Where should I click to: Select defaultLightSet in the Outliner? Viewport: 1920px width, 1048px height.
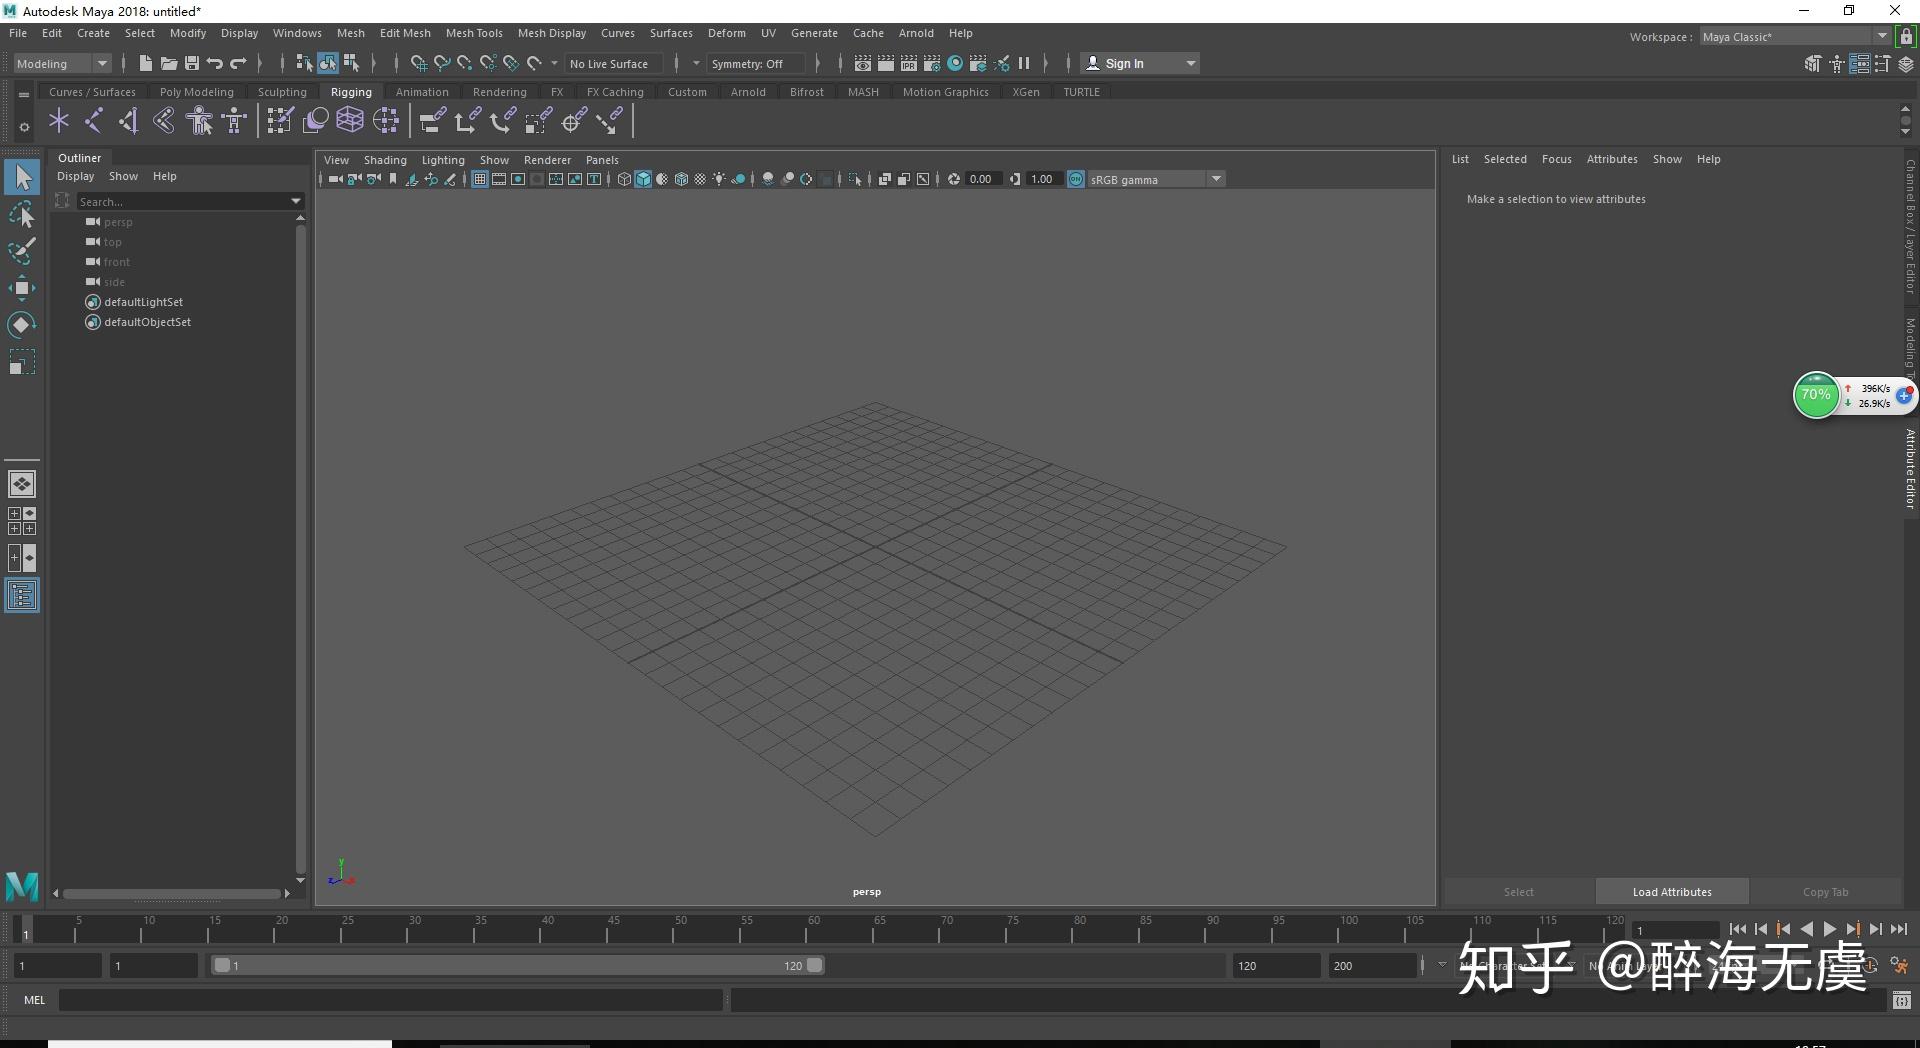pos(143,302)
